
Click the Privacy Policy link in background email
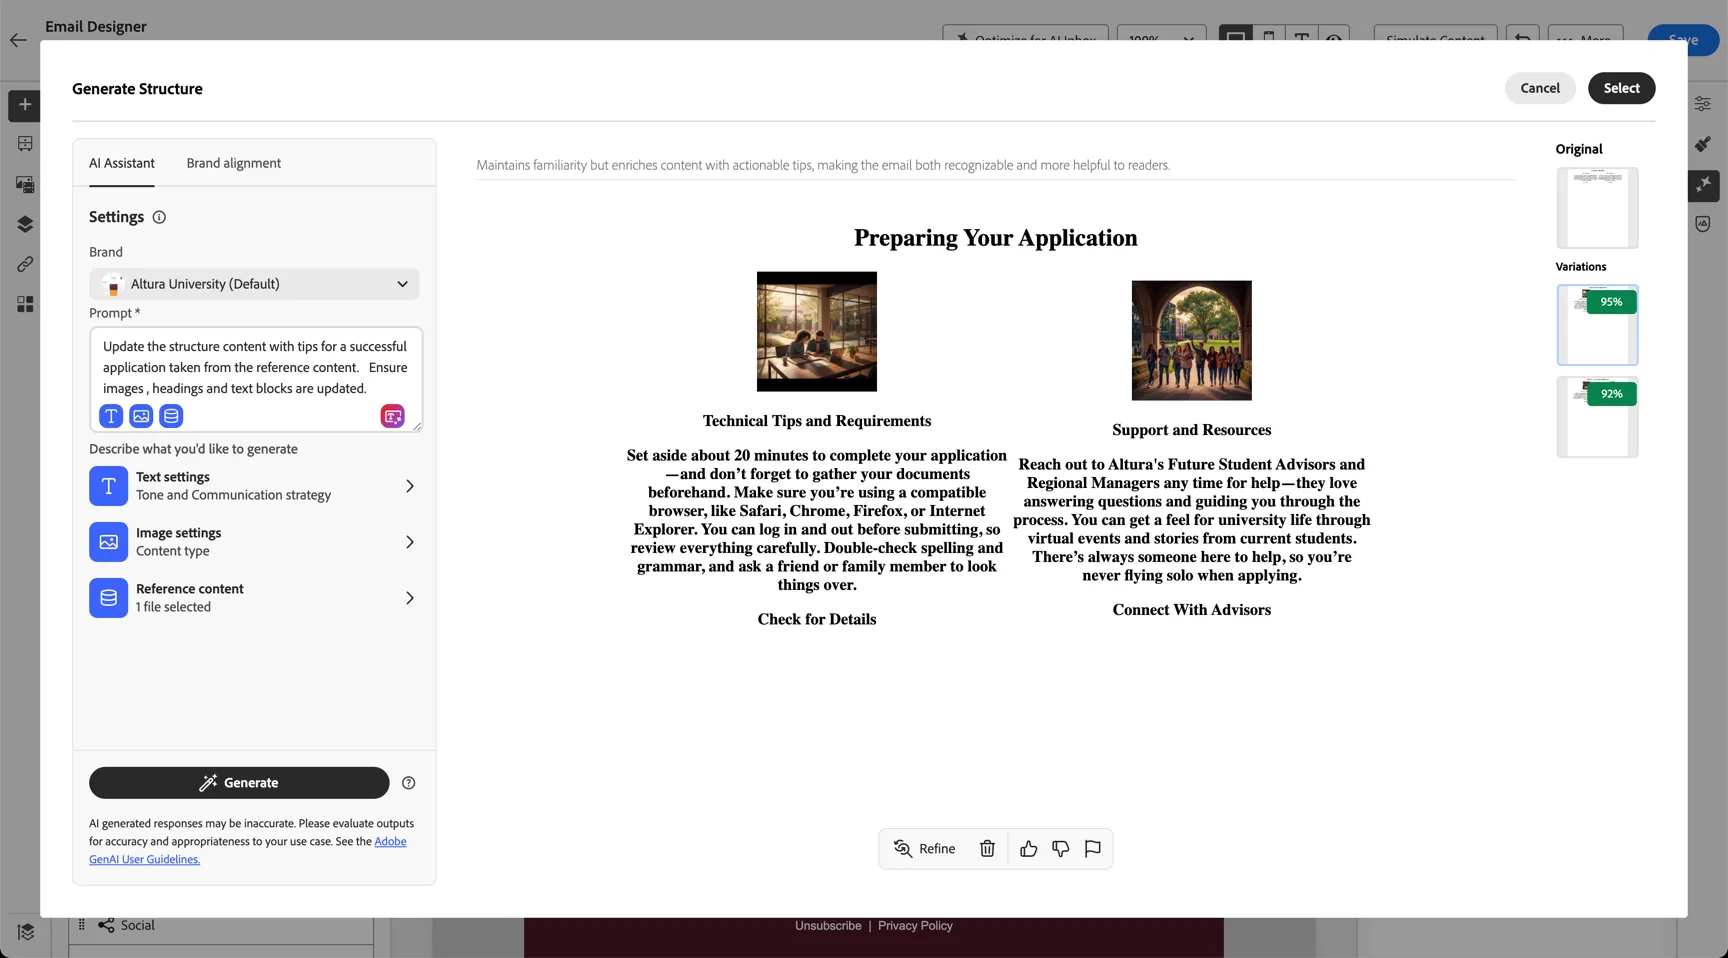click(x=915, y=926)
